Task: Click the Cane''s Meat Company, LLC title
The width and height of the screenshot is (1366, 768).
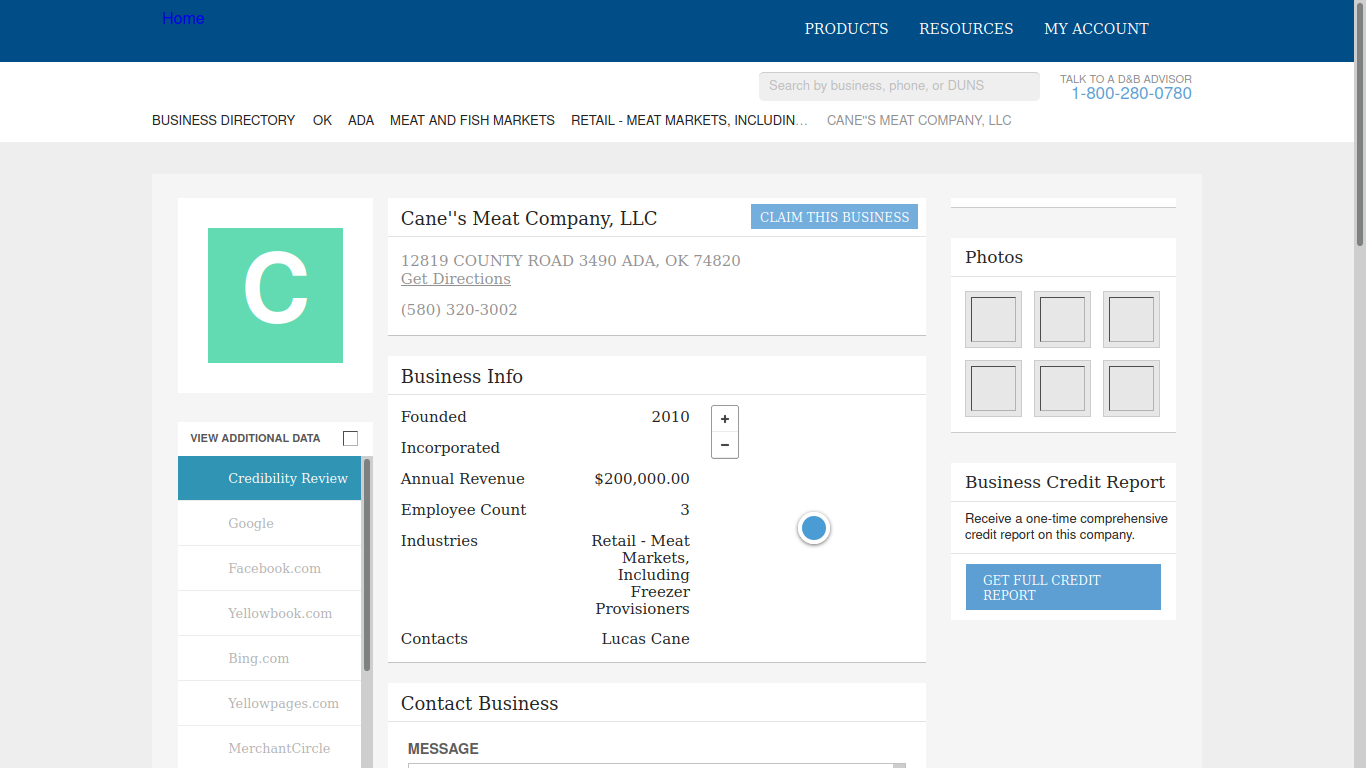Action: click(x=529, y=219)
